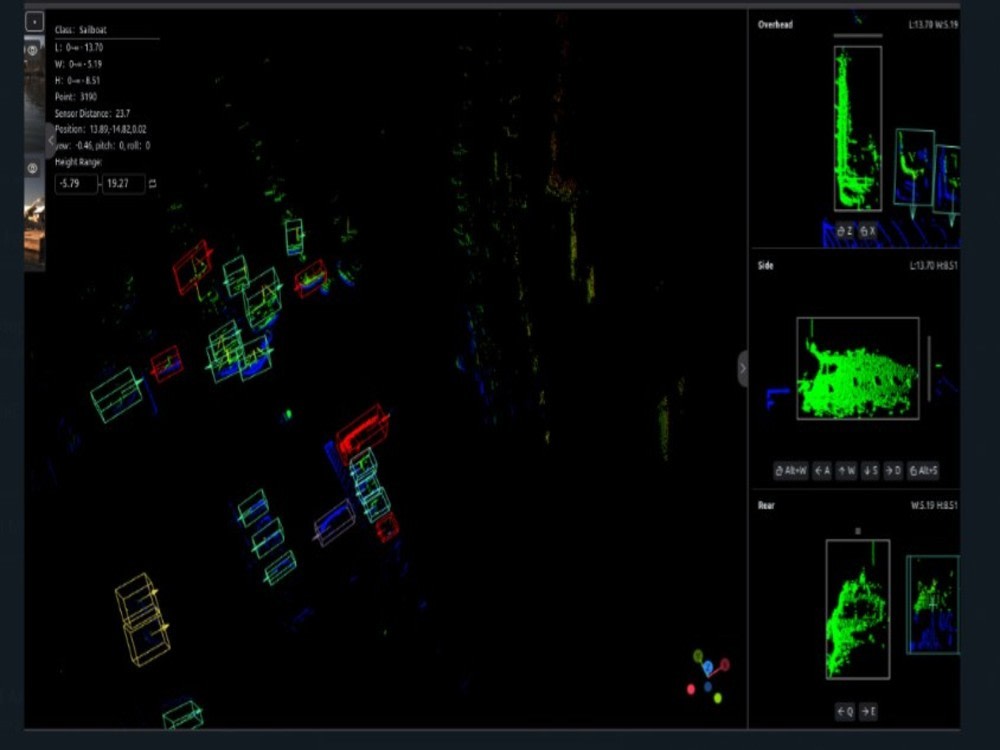Toggle the upper camera thumbnail eye icon
Image resolution: width=1000 pixels, height=750 pixels.
pyautogui.click(x=33, y=50)
